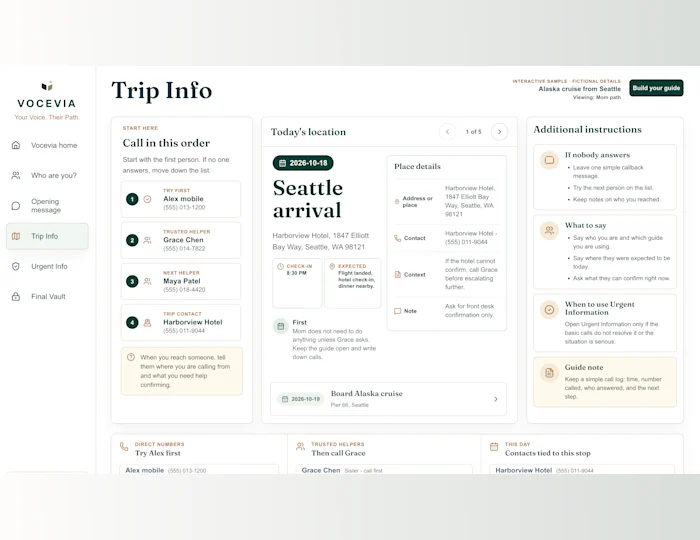
Task: Select the Harborview Hotel trip contact card
Action: 181,322
